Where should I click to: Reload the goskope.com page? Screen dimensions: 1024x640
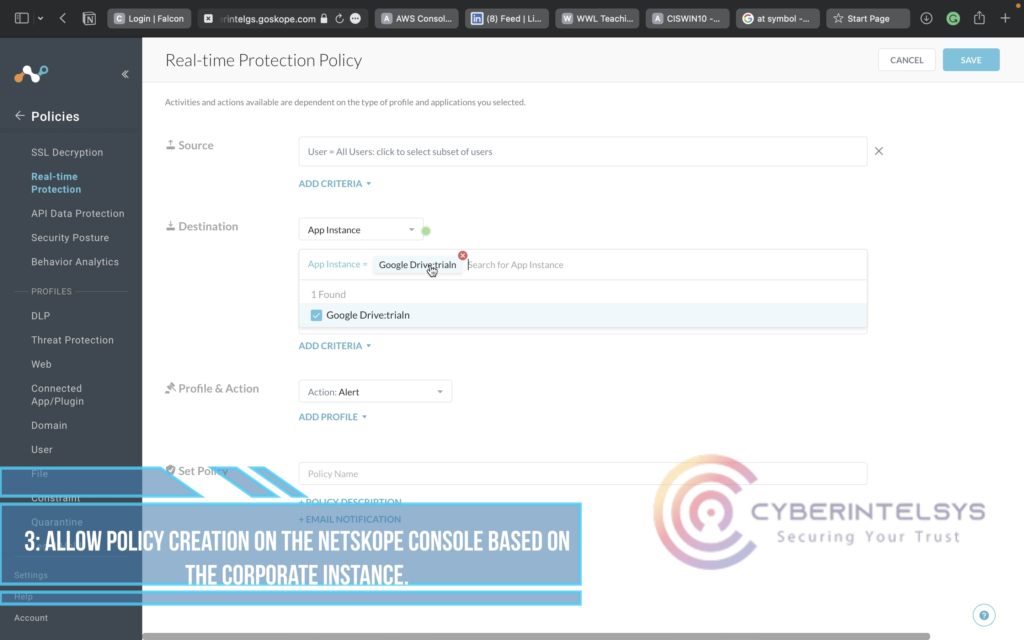pyautogui.click(x=340, y=18)
